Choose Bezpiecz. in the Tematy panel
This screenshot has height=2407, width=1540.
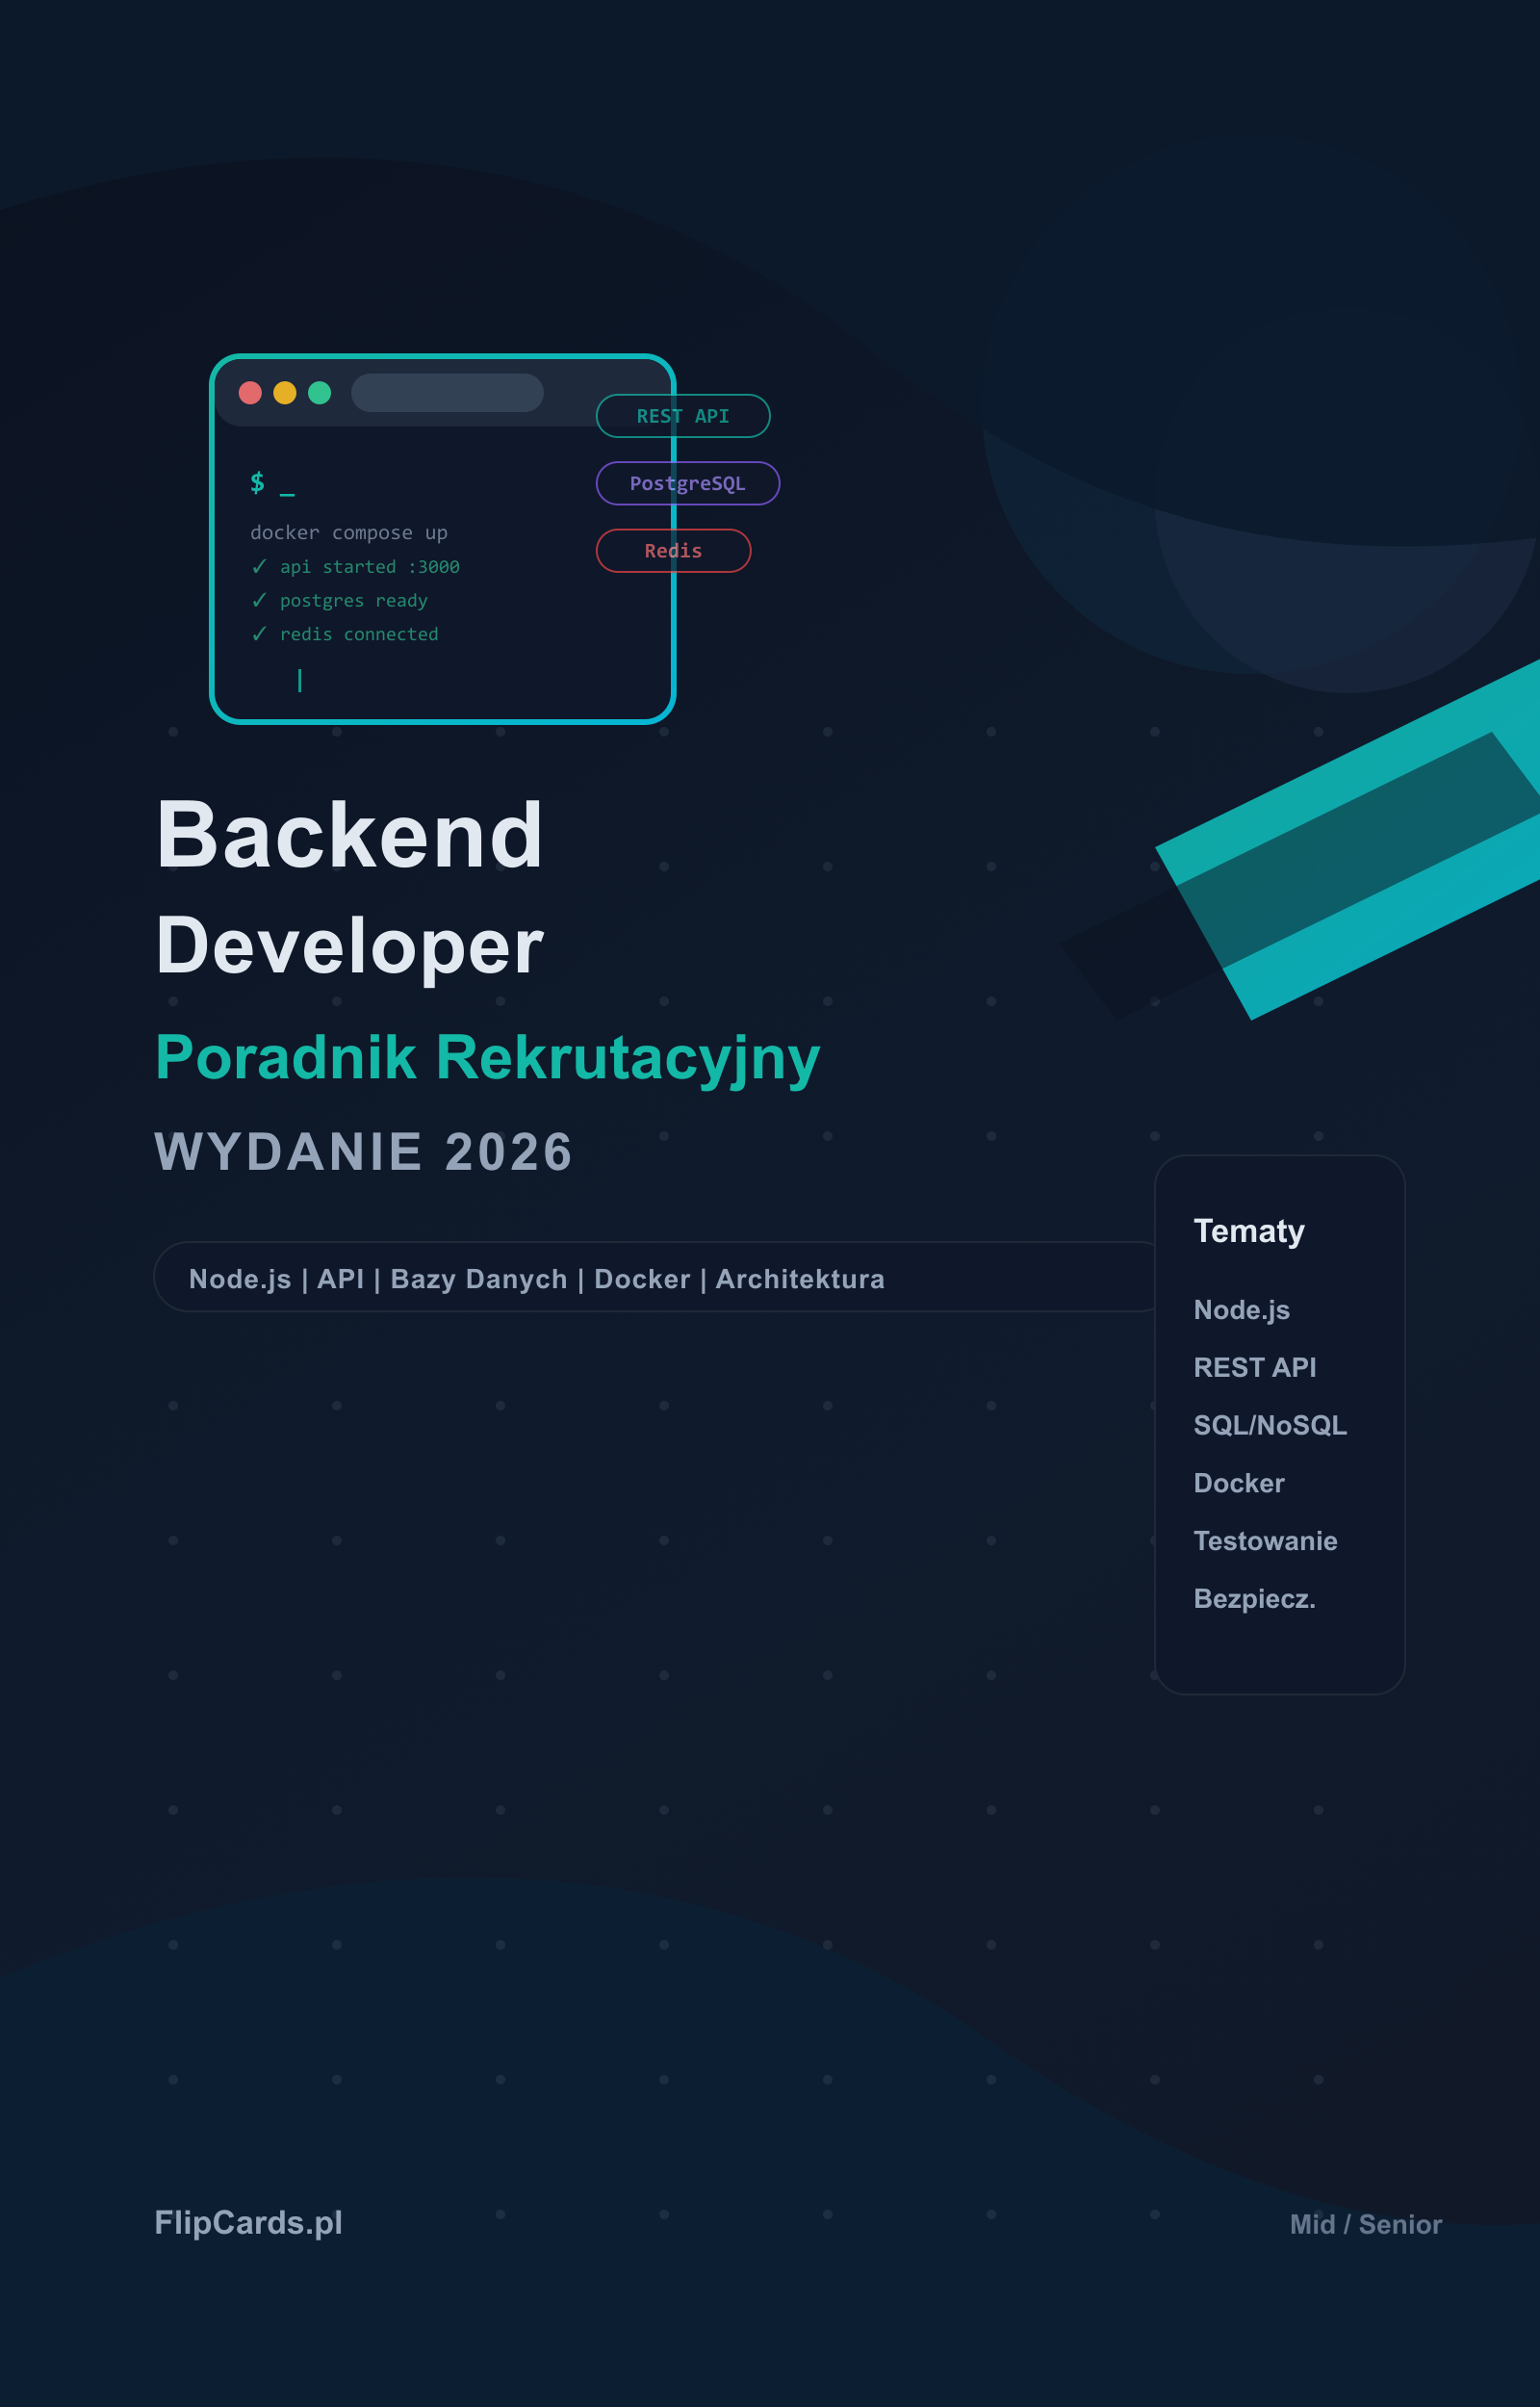pyautogui.click(x=1254, y=1599)
